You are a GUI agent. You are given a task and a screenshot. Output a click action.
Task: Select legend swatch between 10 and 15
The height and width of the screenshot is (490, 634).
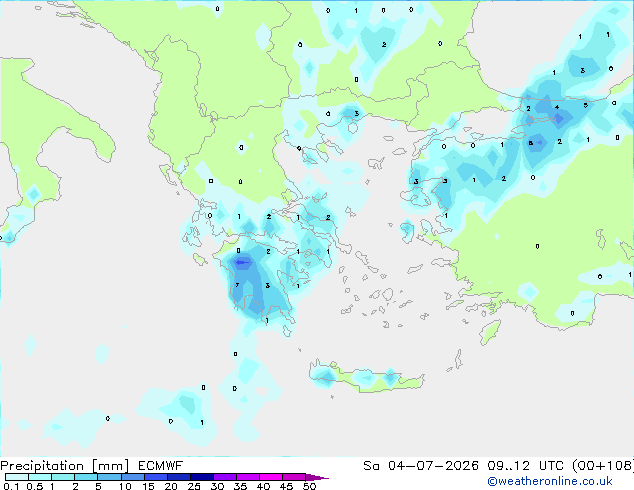tap(132, 477)
